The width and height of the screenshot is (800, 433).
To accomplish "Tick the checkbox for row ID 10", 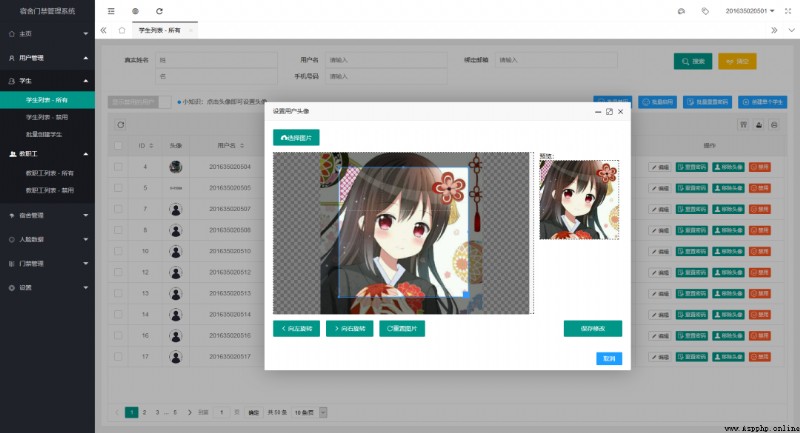I will click(118, 251).
